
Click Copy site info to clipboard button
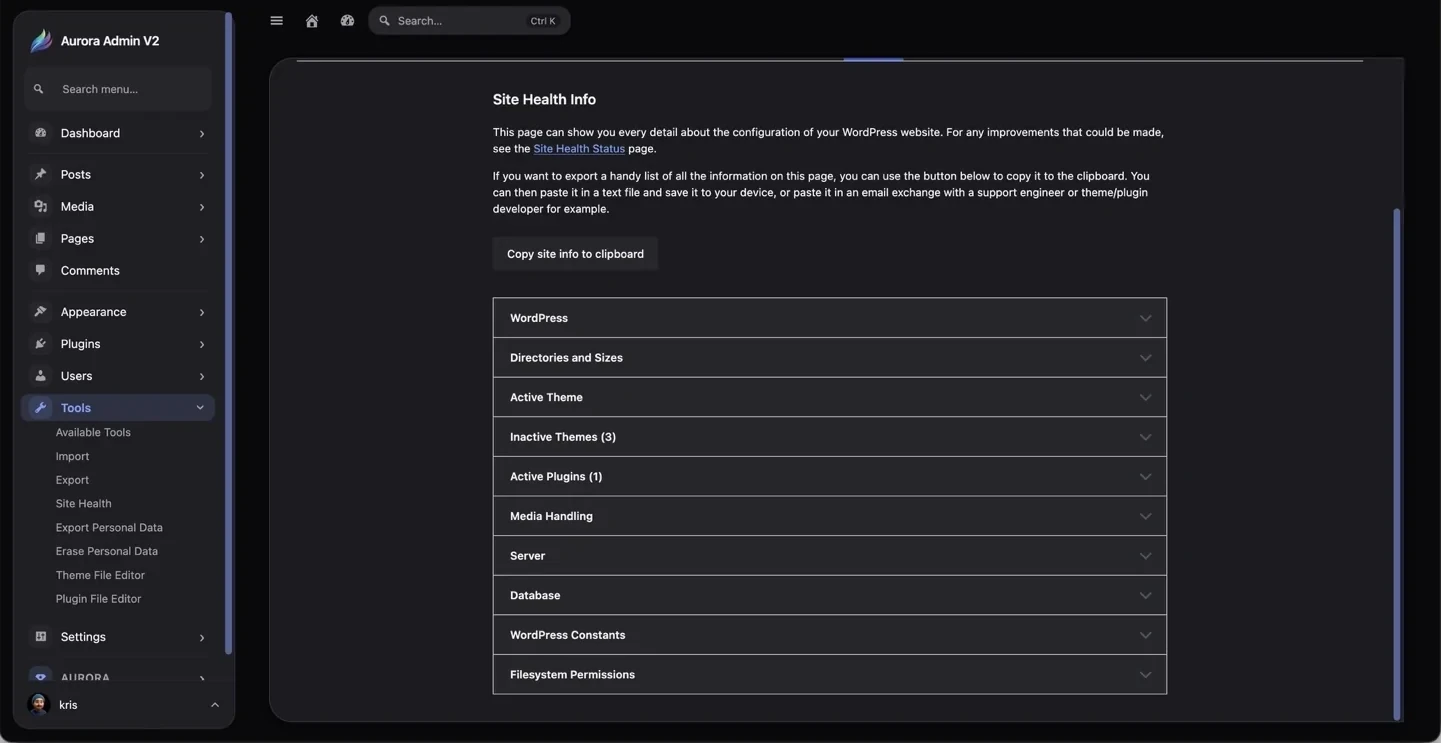(575, 254)
